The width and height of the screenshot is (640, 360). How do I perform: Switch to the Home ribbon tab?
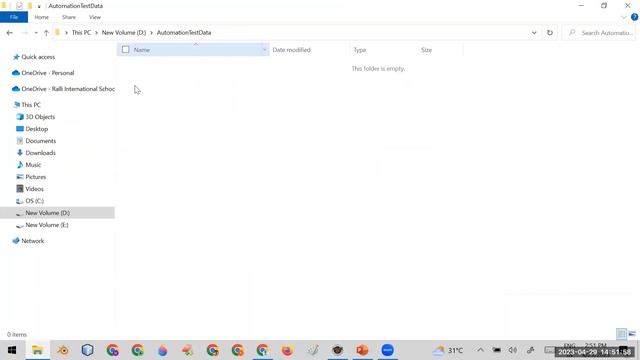pyautogui.click(x=41, y=17)
